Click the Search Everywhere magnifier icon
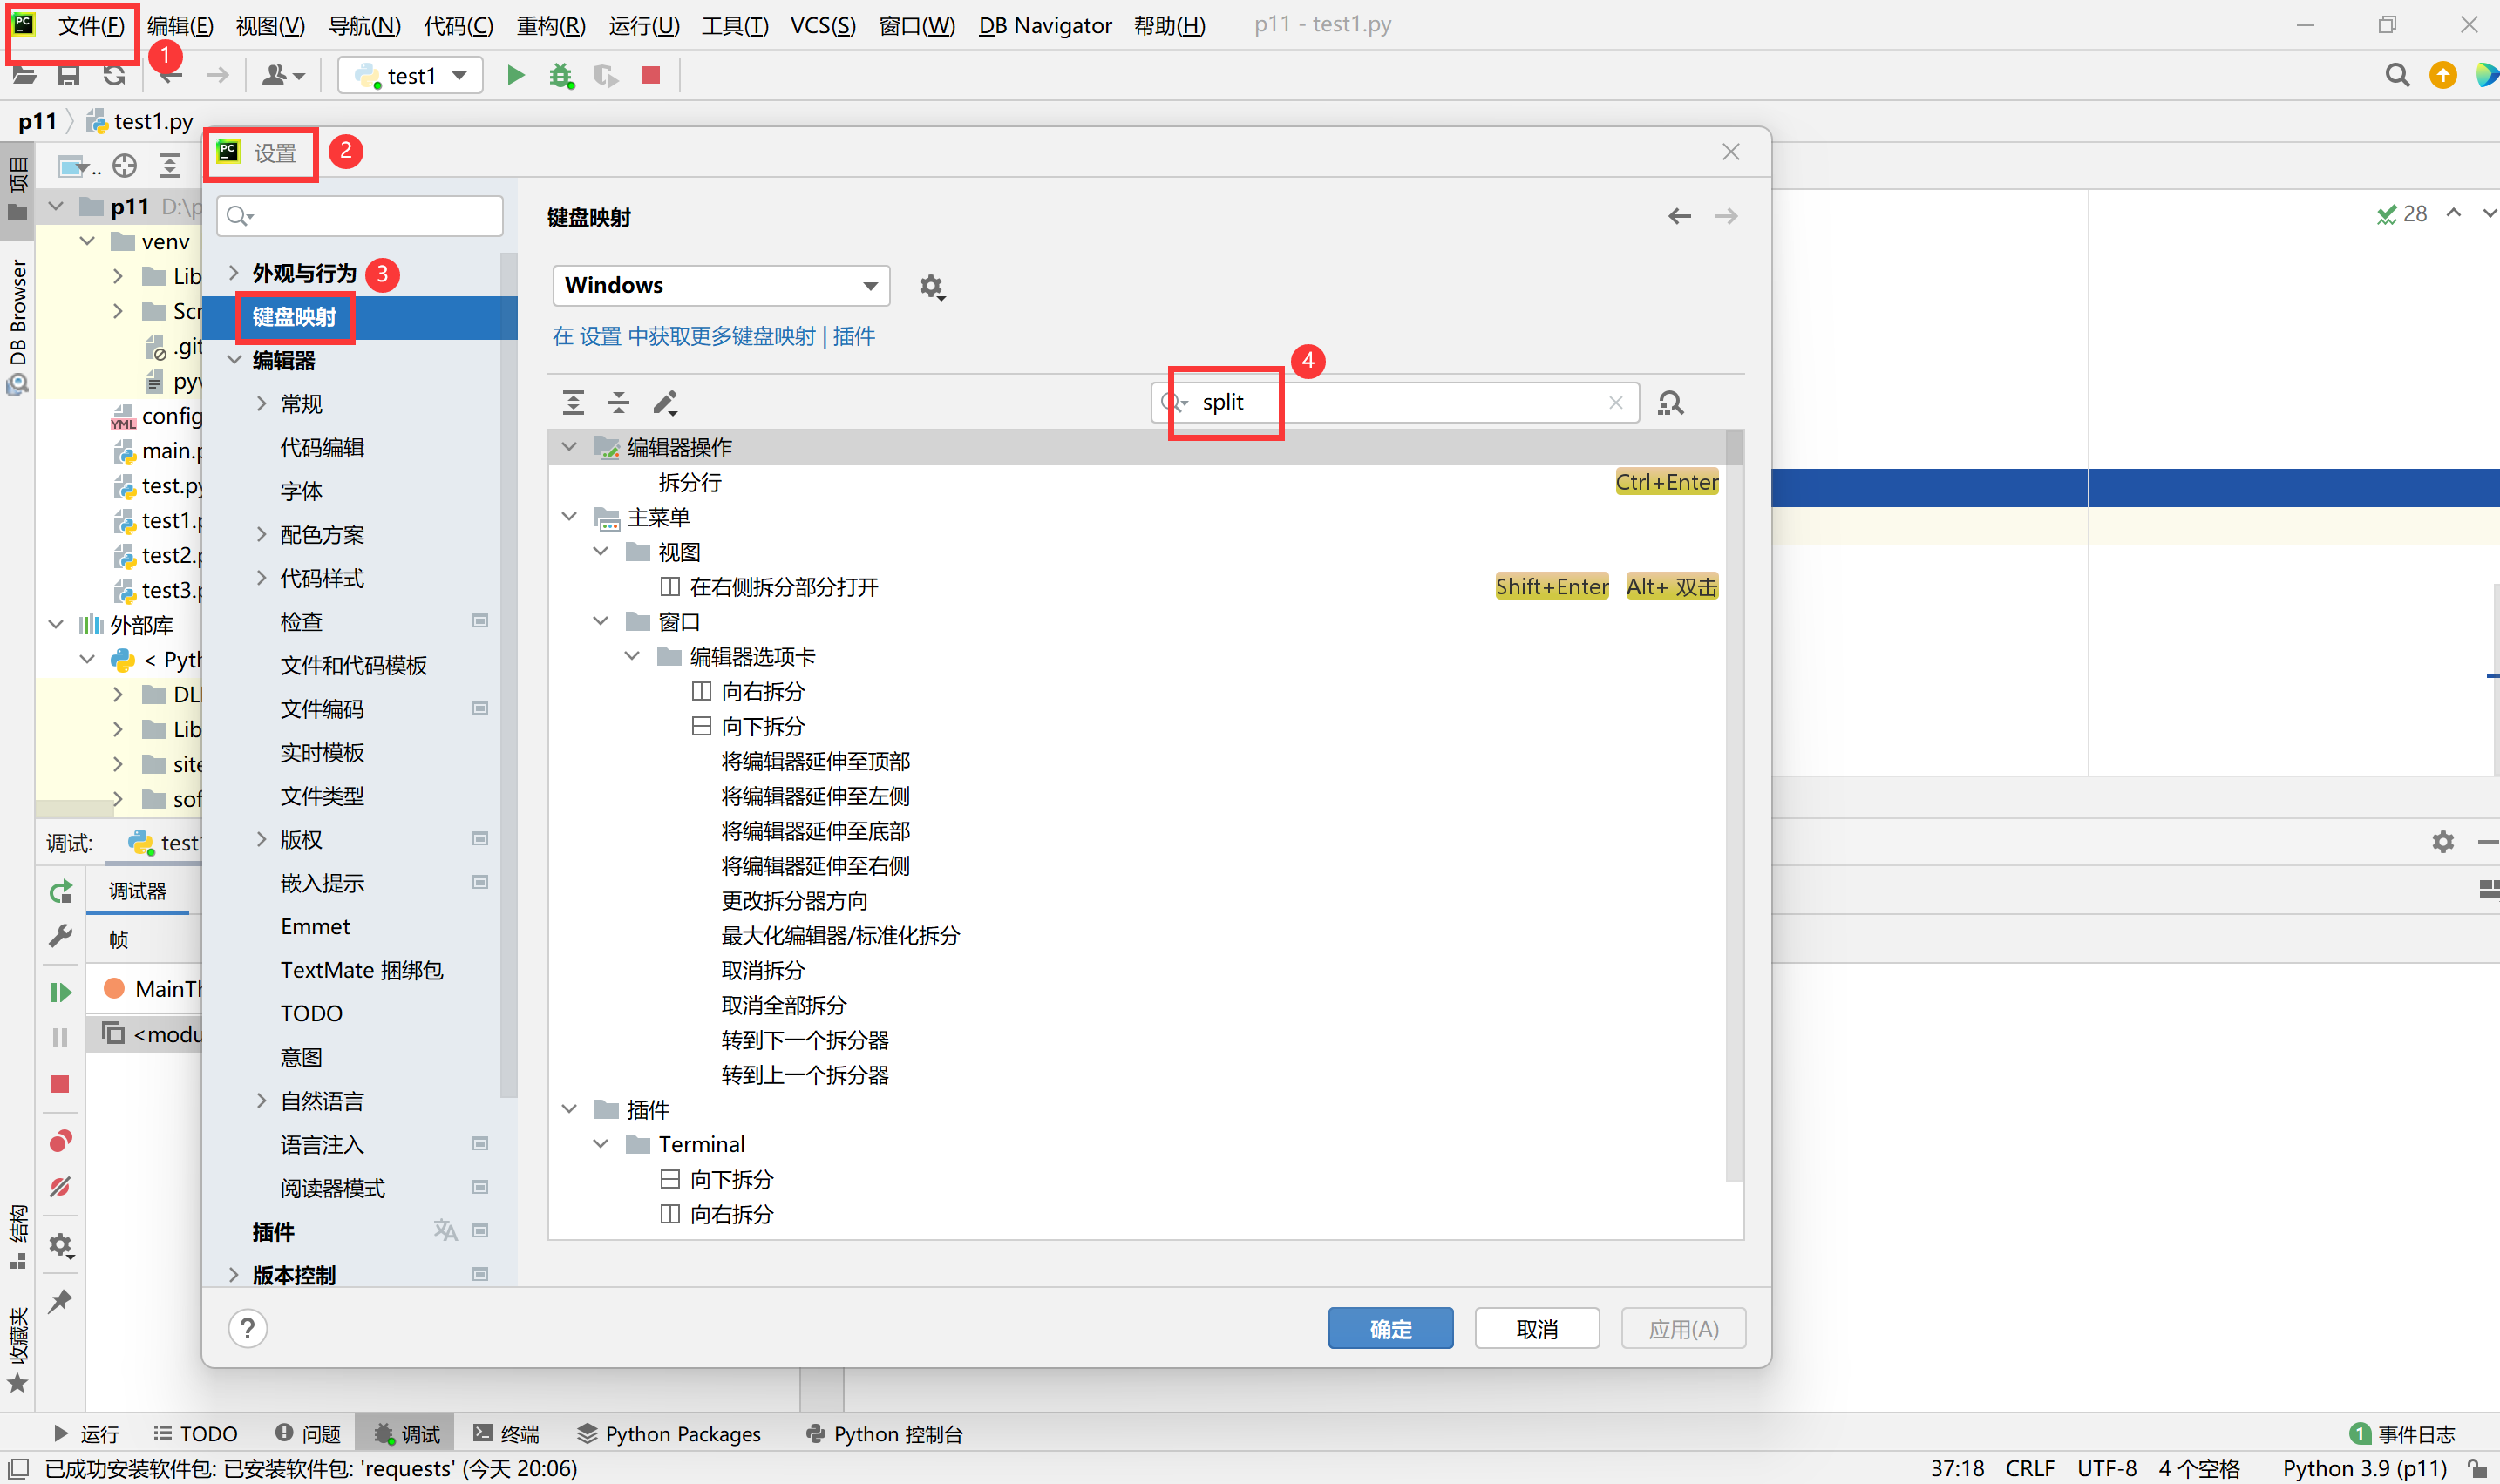 [x=2396, y=75]
